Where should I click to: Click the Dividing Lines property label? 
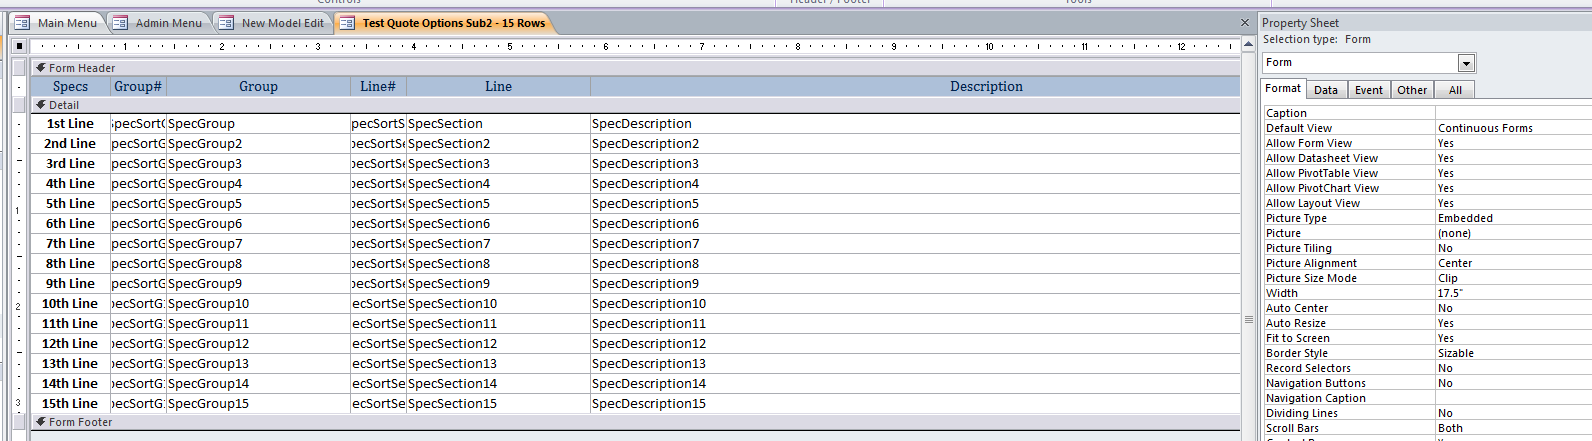click(1302, 413)
